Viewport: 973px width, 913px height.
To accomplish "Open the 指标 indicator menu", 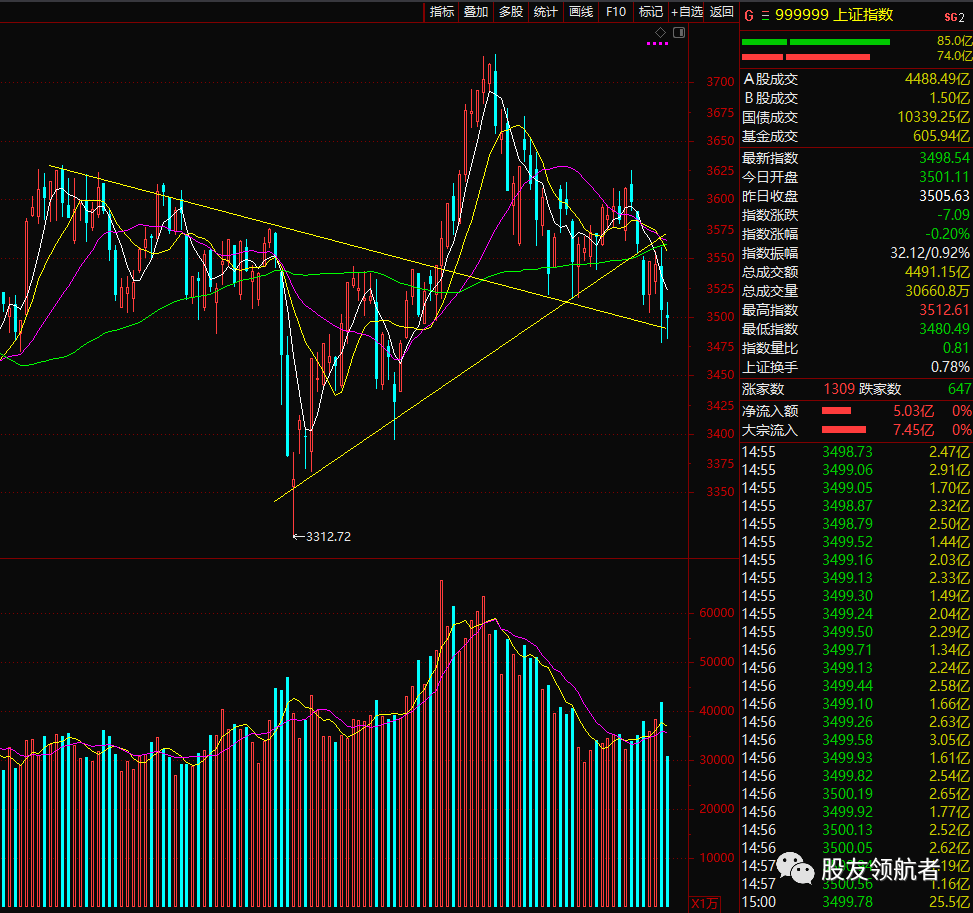I will (442, 12).
